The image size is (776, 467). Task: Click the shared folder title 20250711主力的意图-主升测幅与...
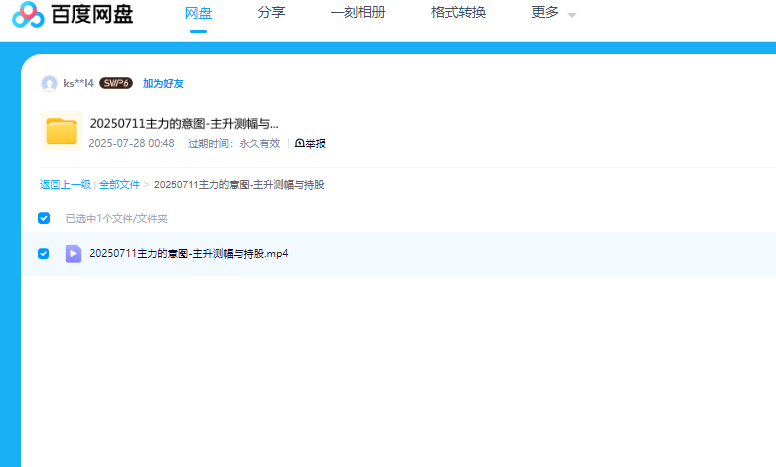(184, 124)
